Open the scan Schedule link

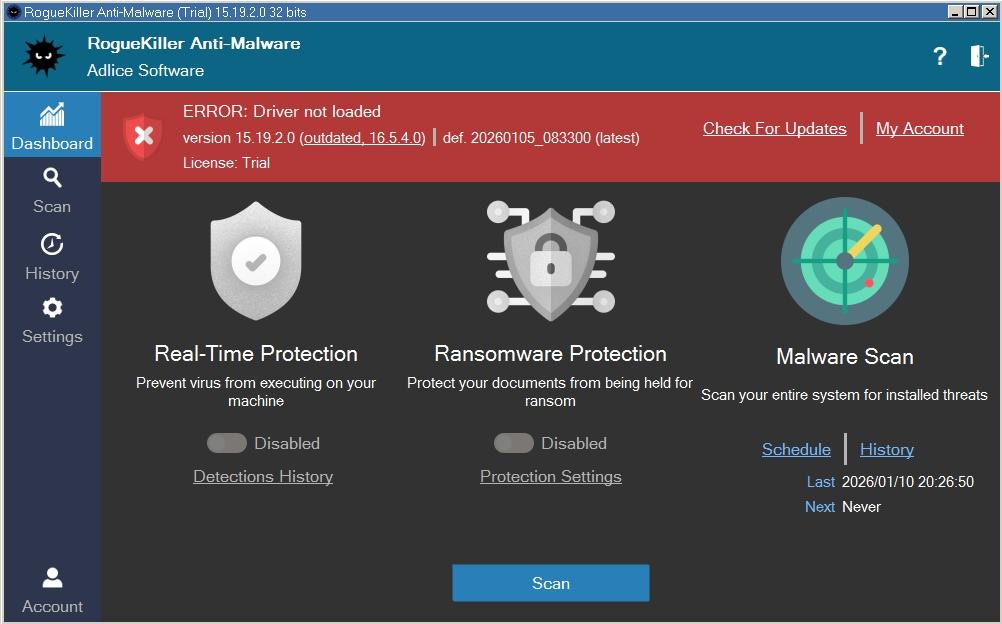point(796,449)
